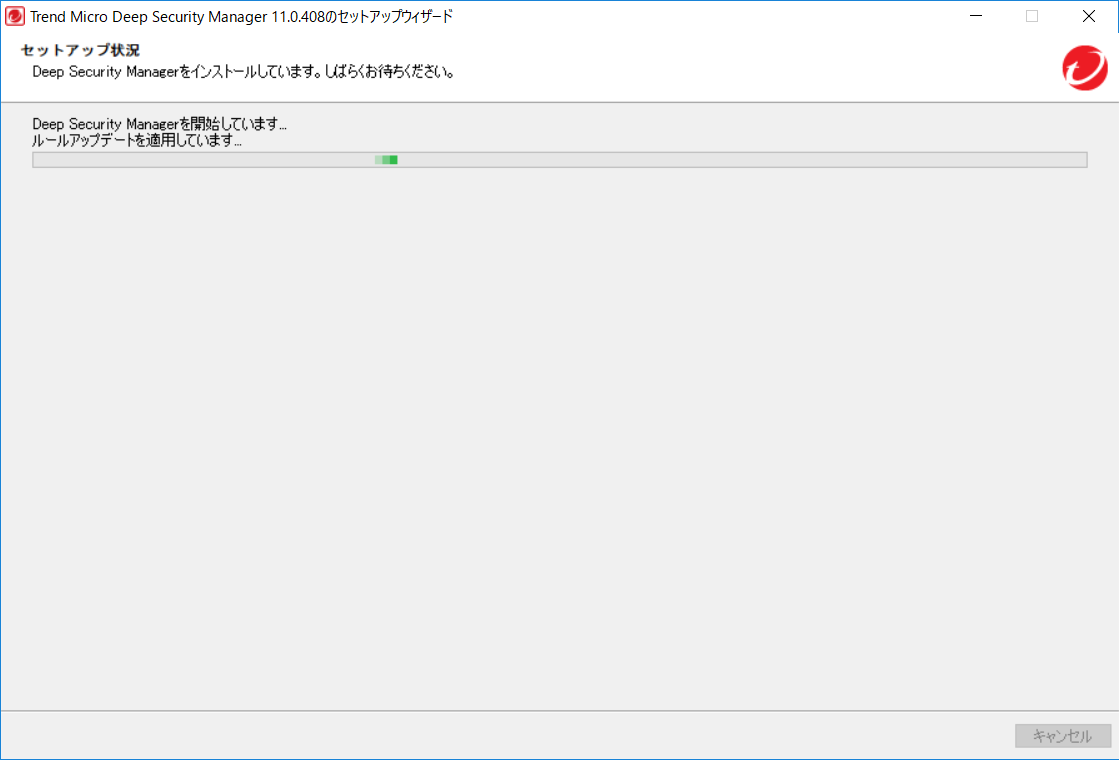Minimize the setup wizard window
Screen dimensions: 1119x760
[x=976, y=16]
